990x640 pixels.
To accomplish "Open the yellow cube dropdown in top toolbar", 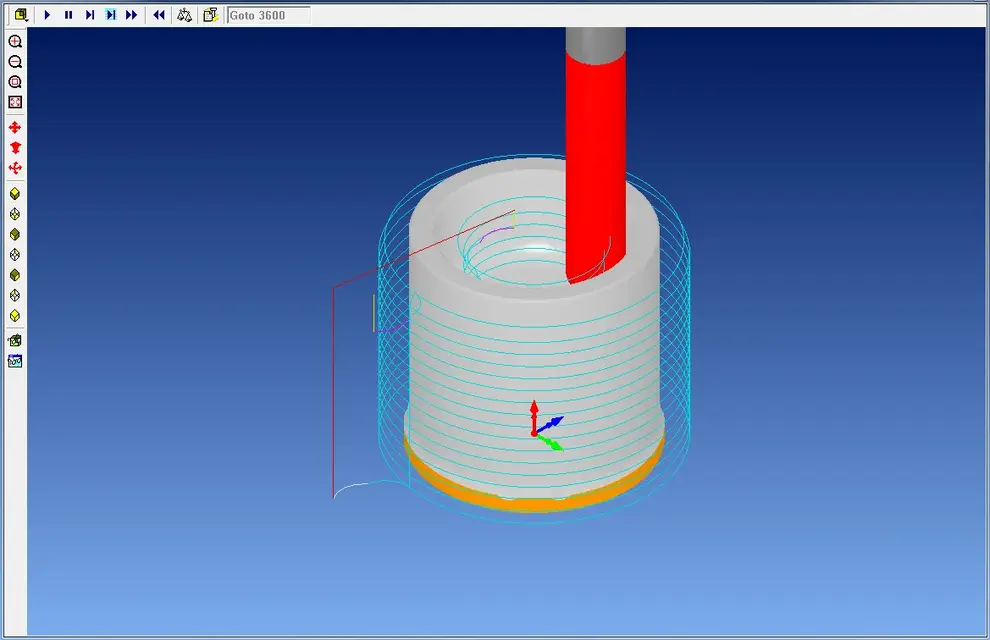I will (x=21, y=15).
